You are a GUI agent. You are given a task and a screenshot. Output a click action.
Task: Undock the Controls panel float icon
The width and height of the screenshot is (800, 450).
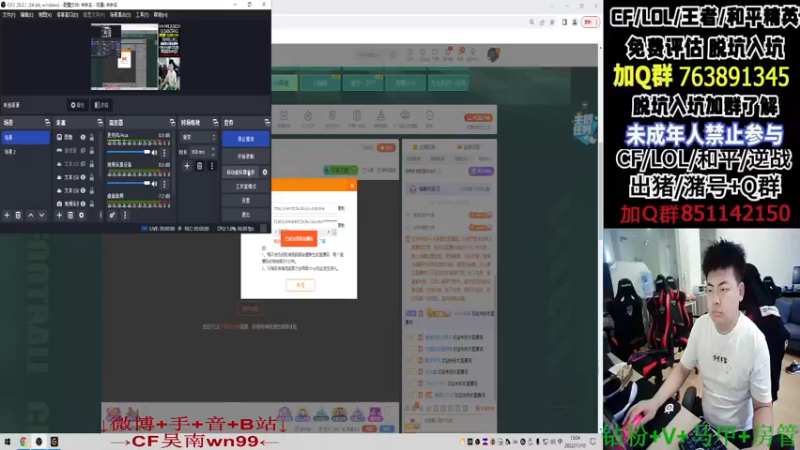pyautogui.click(x=266, y=122)
